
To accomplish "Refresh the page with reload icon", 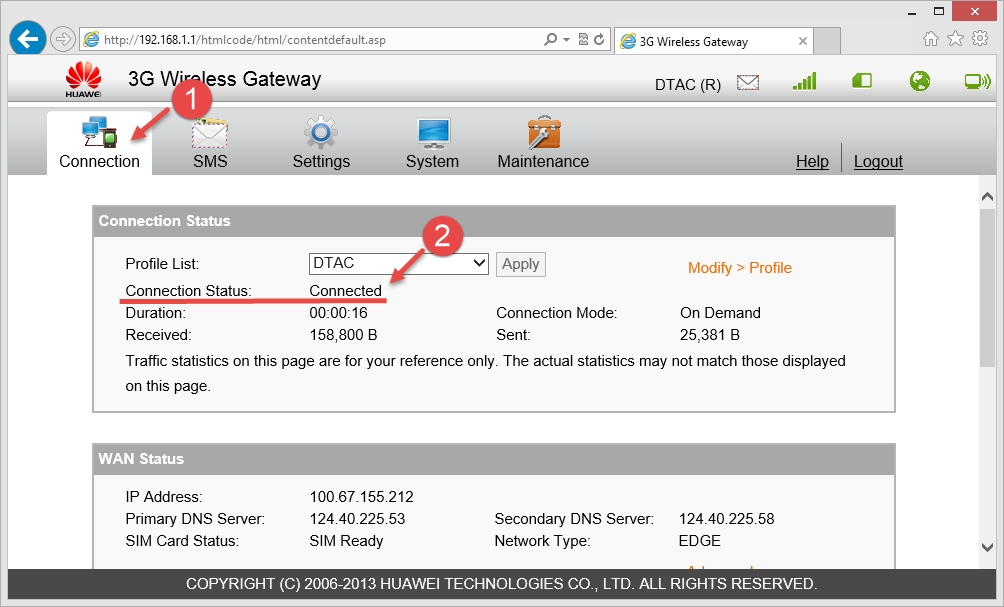I will 599,40.
